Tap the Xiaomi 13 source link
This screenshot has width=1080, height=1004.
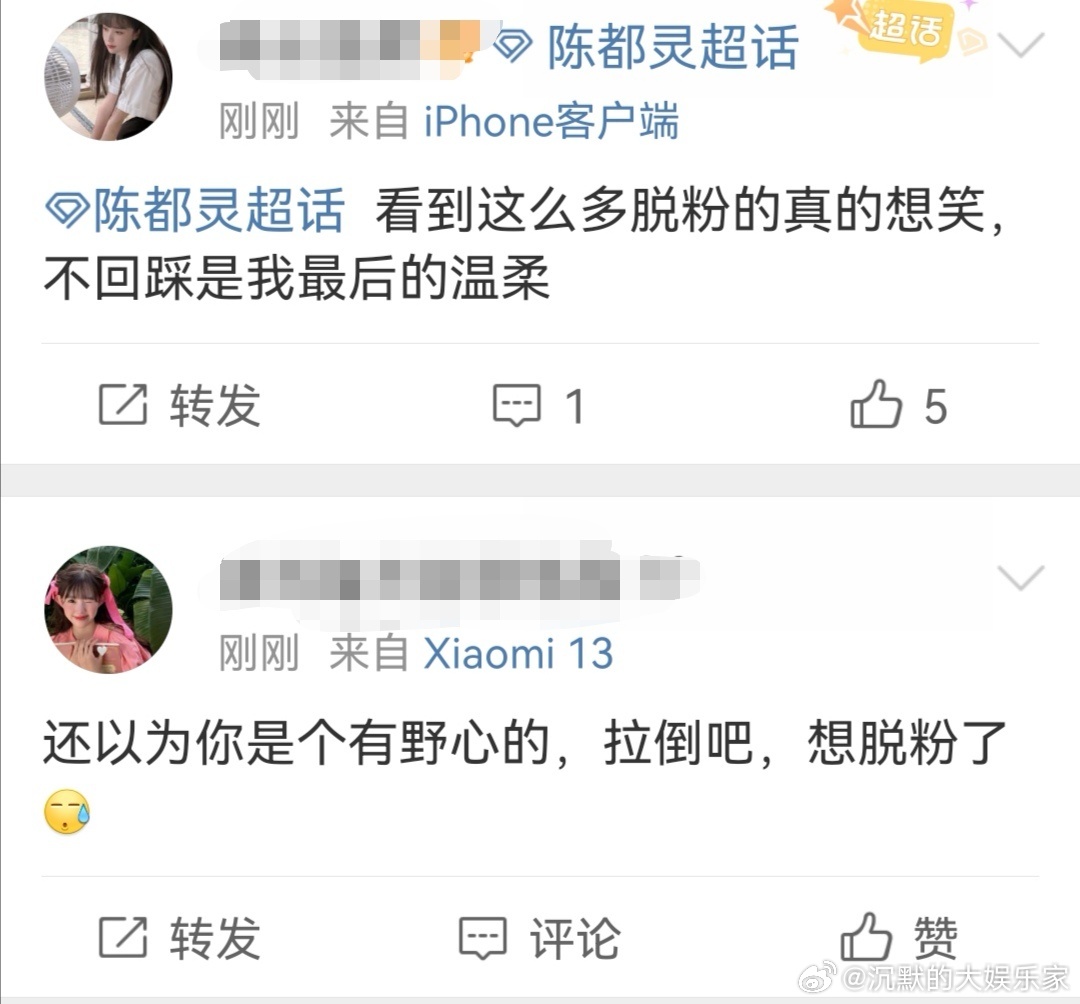518,653
